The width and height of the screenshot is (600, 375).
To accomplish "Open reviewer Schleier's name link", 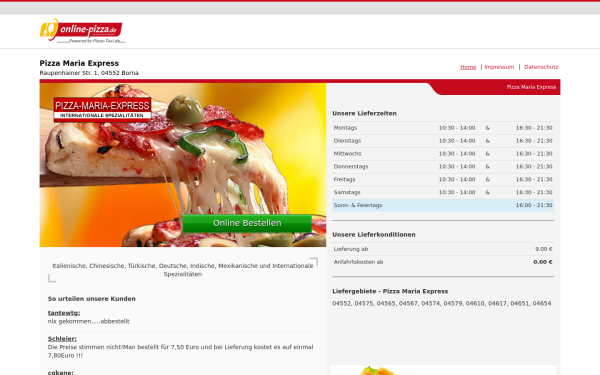I will point(62,339).
